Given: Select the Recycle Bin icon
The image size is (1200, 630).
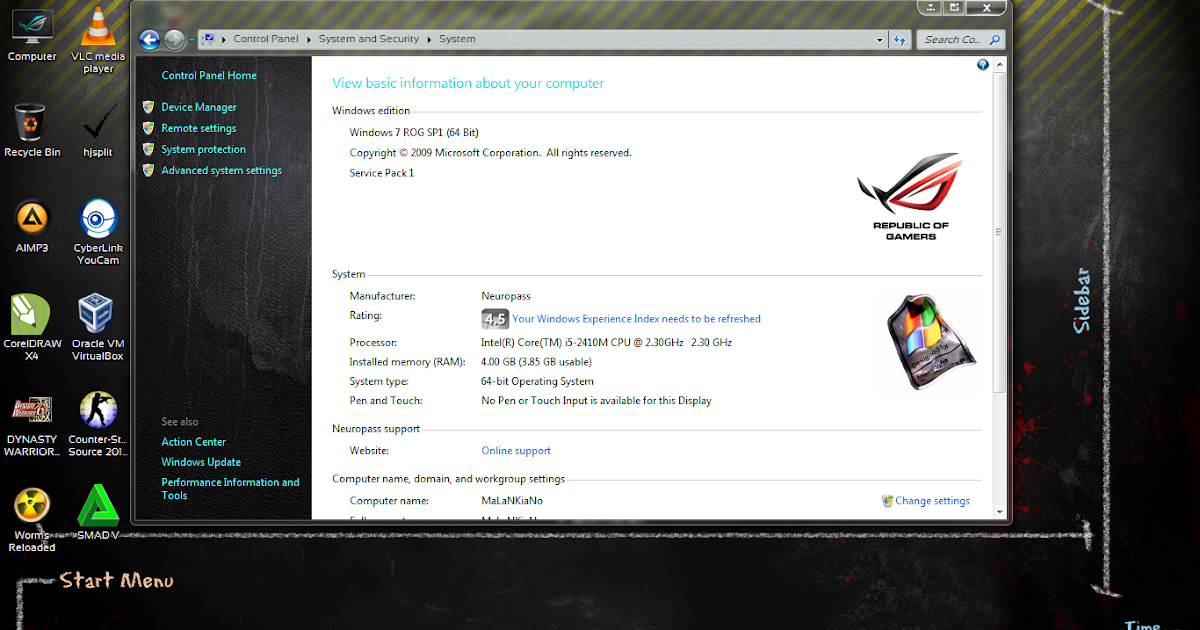Looking at the screenshot, I should (x=32, y=131).
